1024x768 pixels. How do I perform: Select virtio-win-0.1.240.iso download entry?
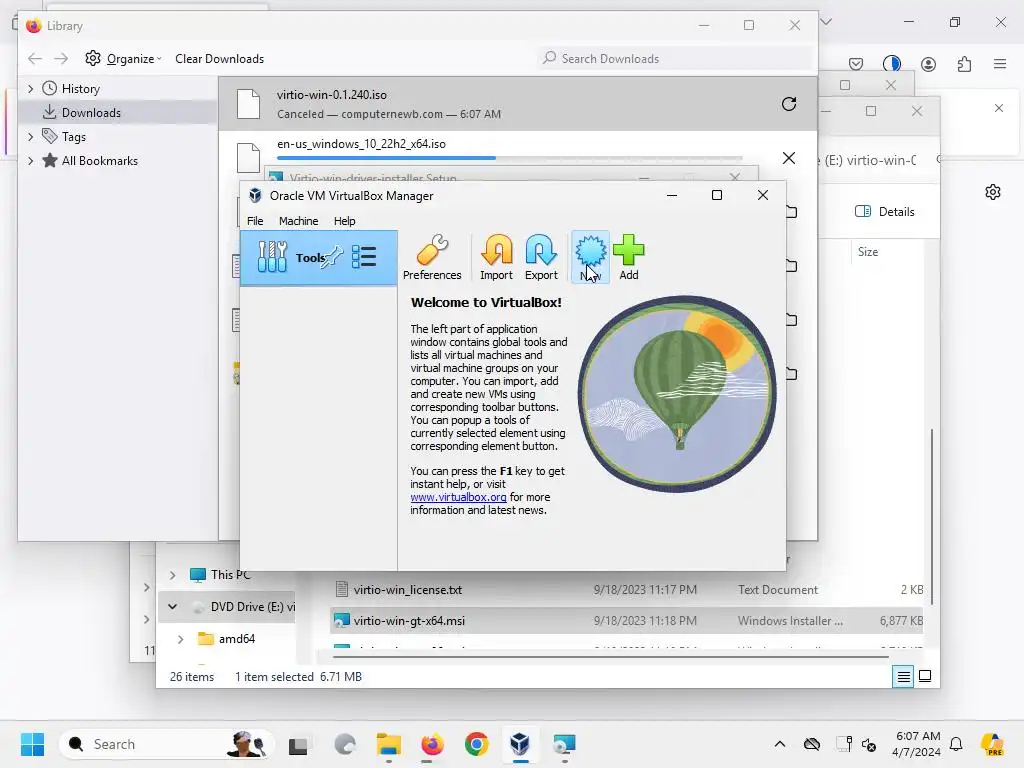pyautogui.click(x=517, y=104)
